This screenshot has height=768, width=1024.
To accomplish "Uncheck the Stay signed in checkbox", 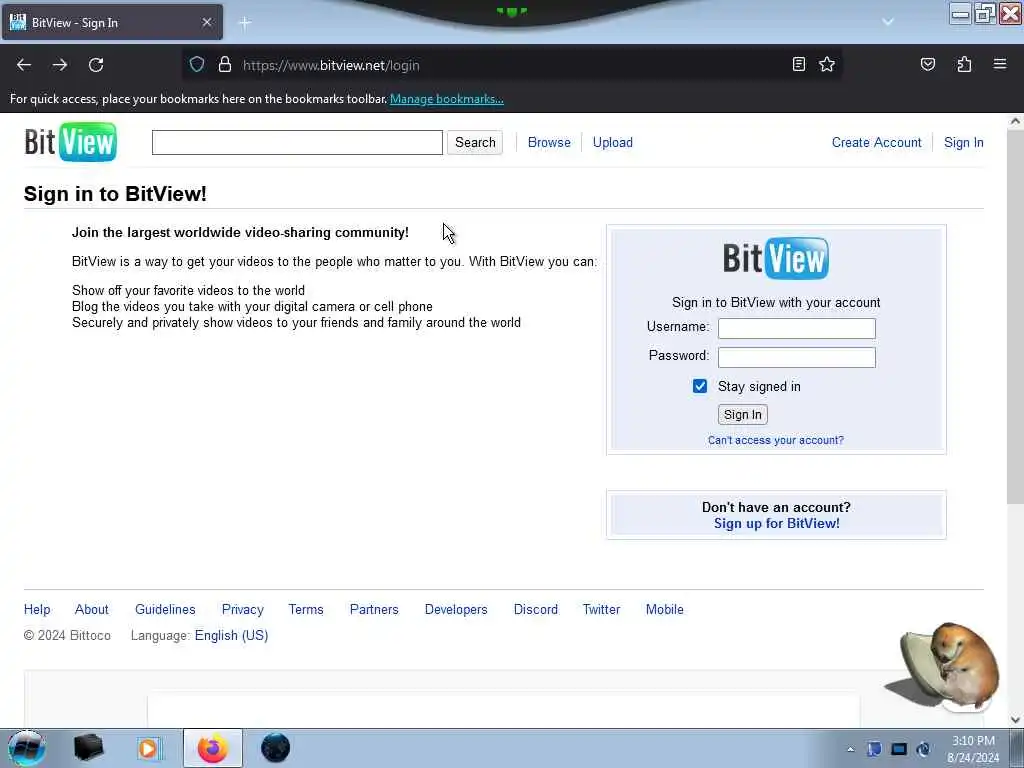I will pos(699,386).
